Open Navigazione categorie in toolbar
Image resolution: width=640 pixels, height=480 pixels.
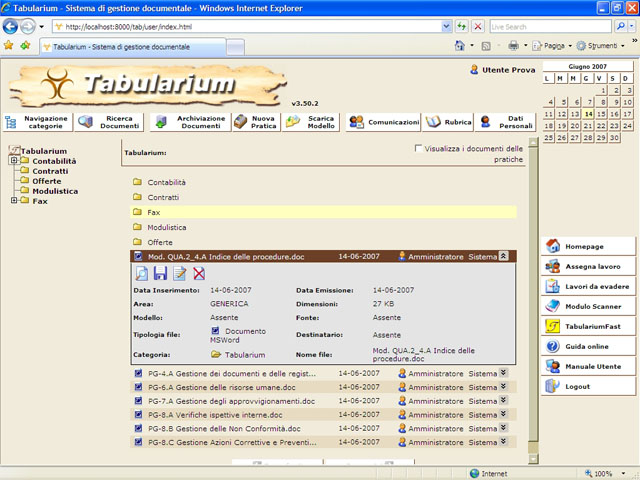38,122
